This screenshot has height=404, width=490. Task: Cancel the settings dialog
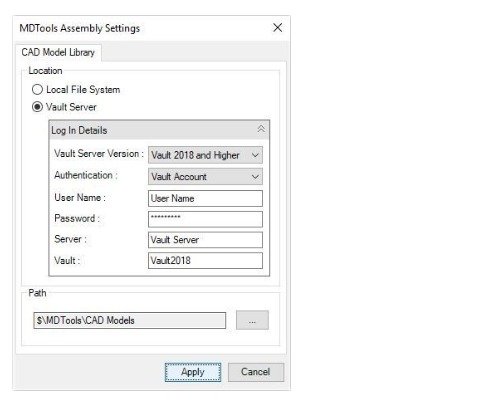pyautogui.click(x=256, y=372)
